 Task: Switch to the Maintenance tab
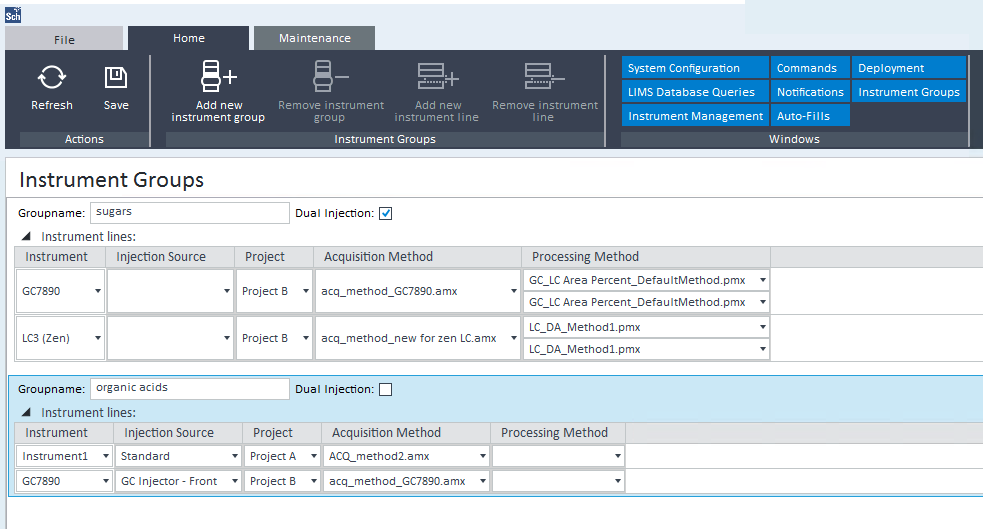point(314,38)
